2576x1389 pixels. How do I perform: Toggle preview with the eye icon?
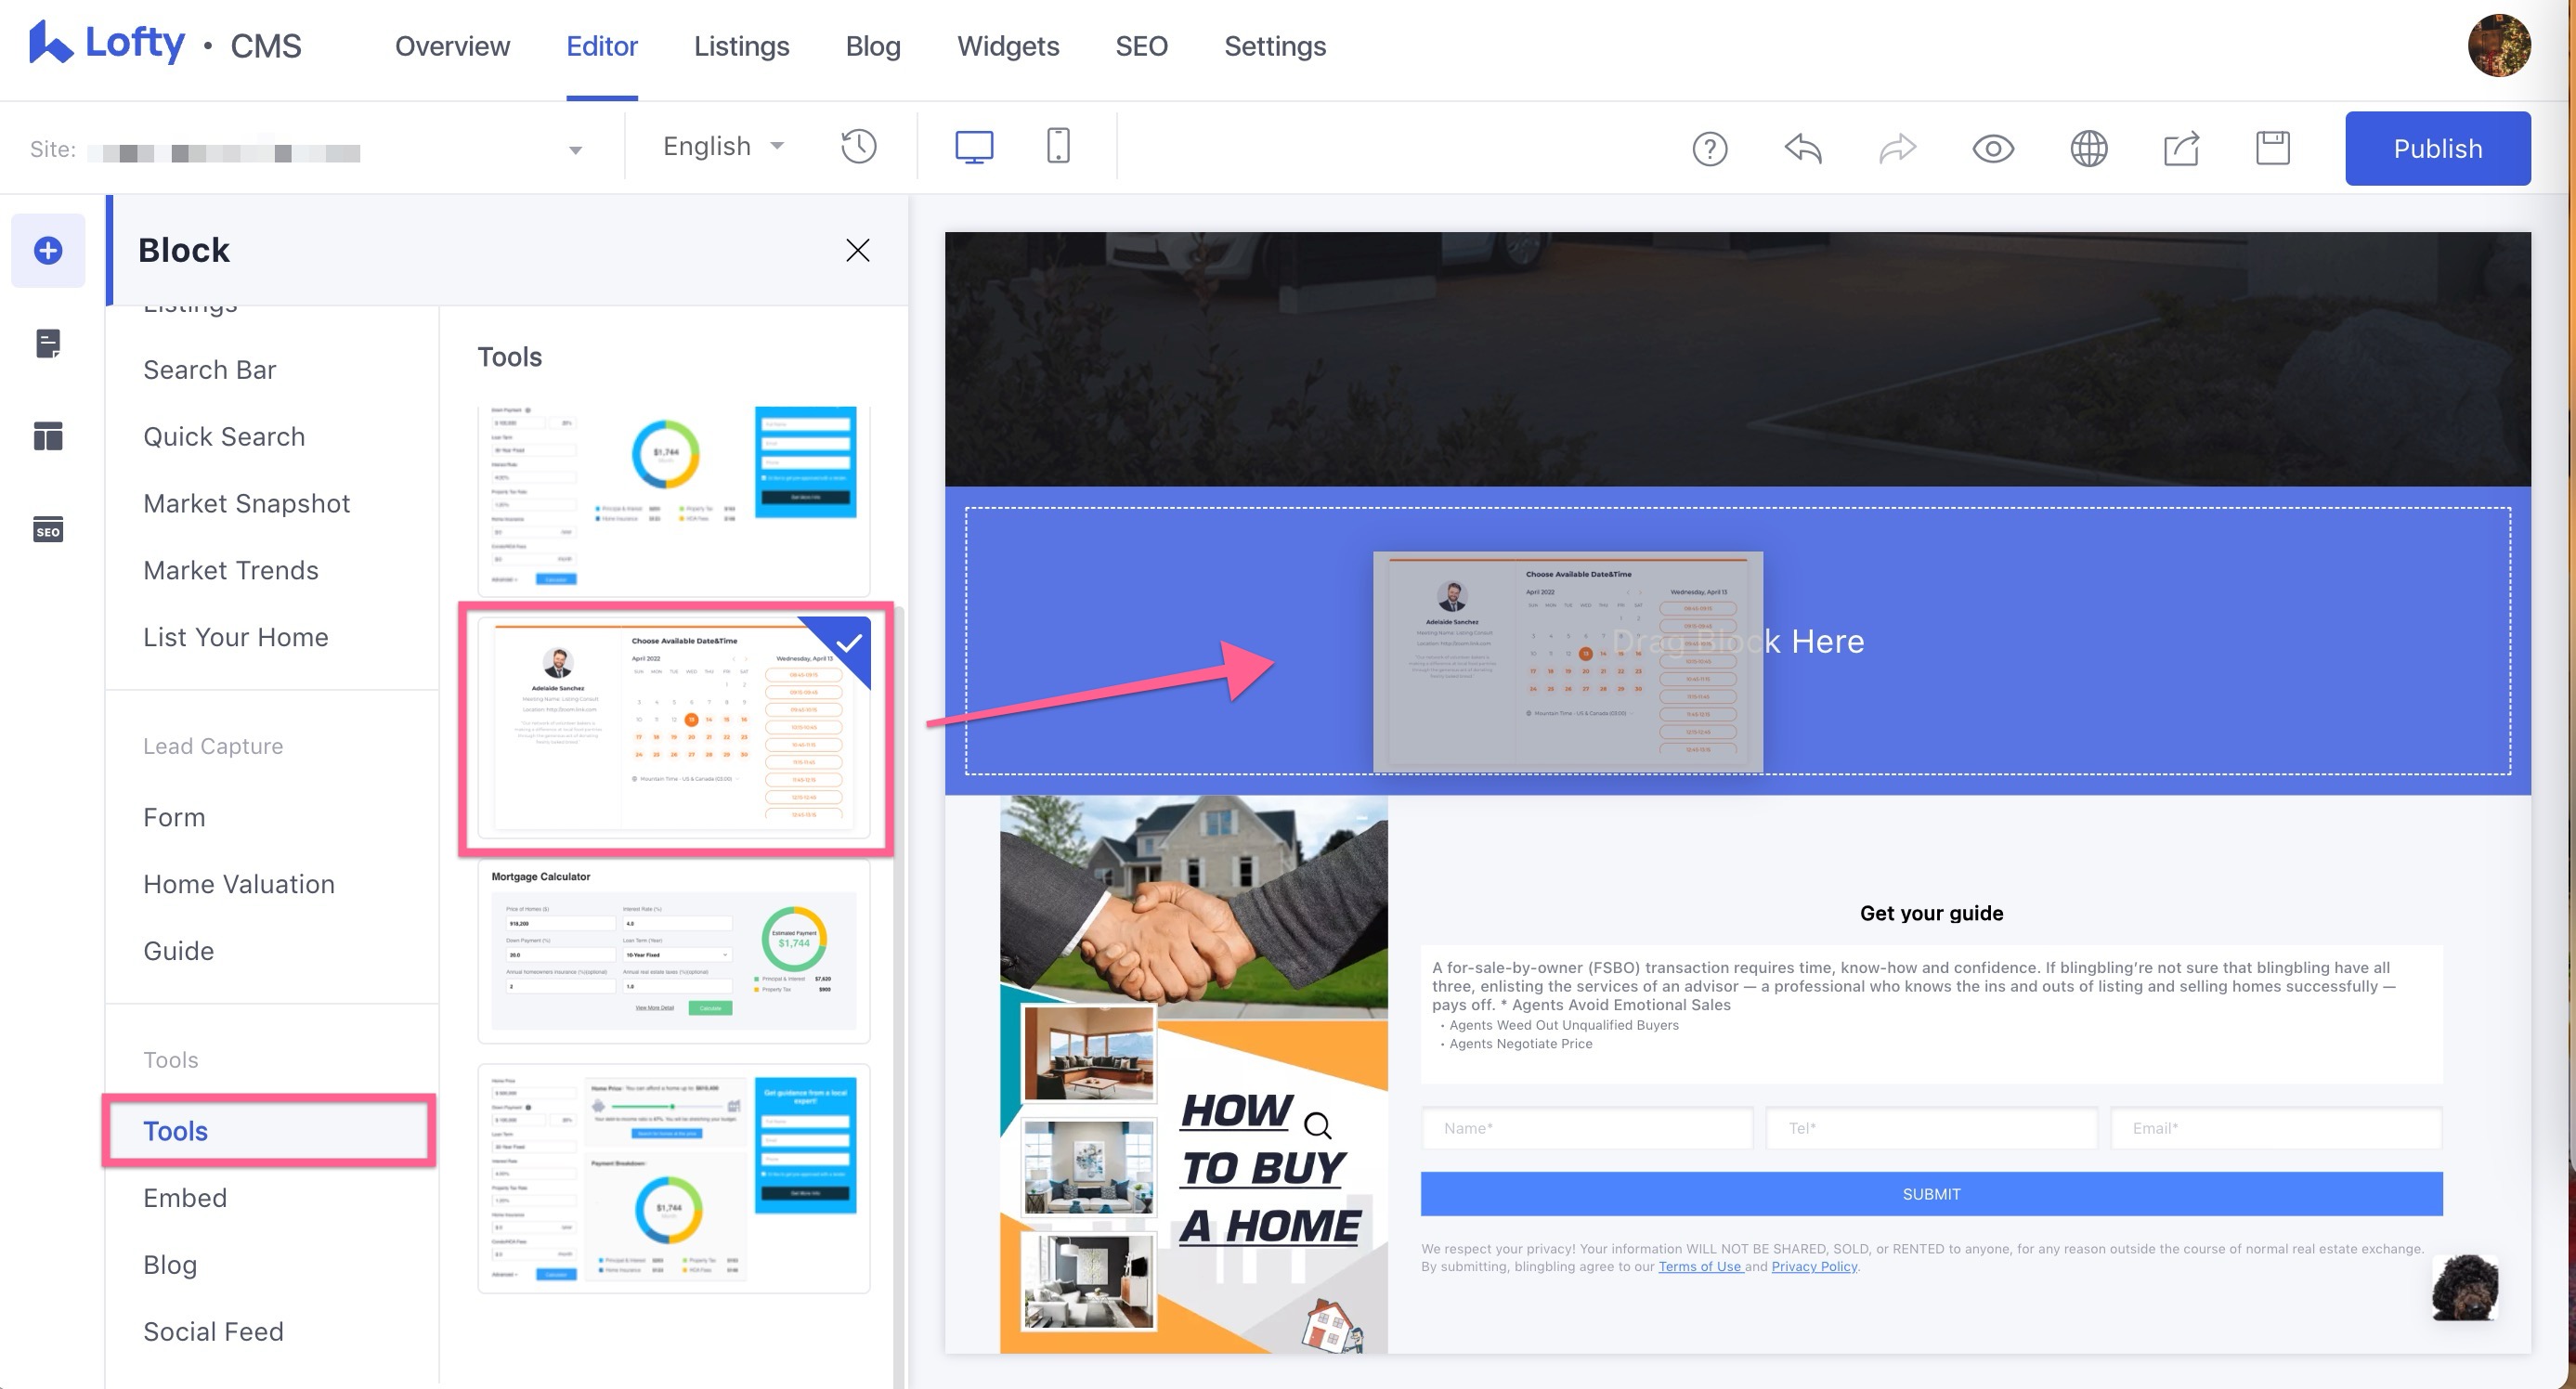(1993, 149)
